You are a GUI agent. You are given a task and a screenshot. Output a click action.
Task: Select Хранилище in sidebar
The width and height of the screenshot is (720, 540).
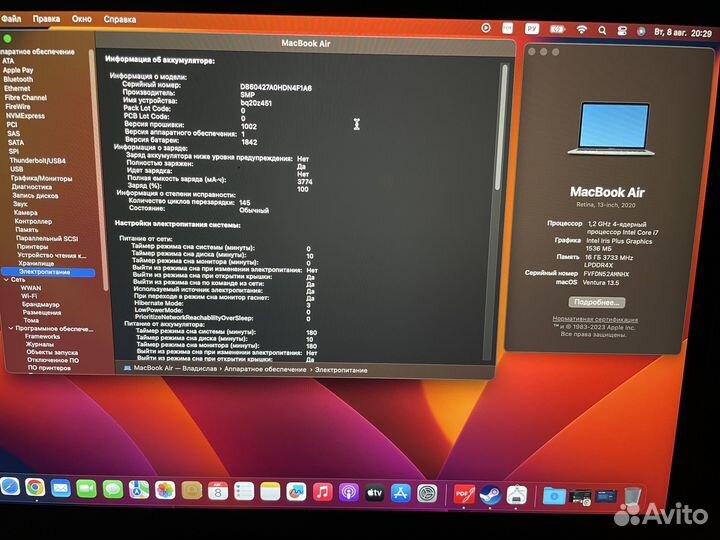pos(36,263)
